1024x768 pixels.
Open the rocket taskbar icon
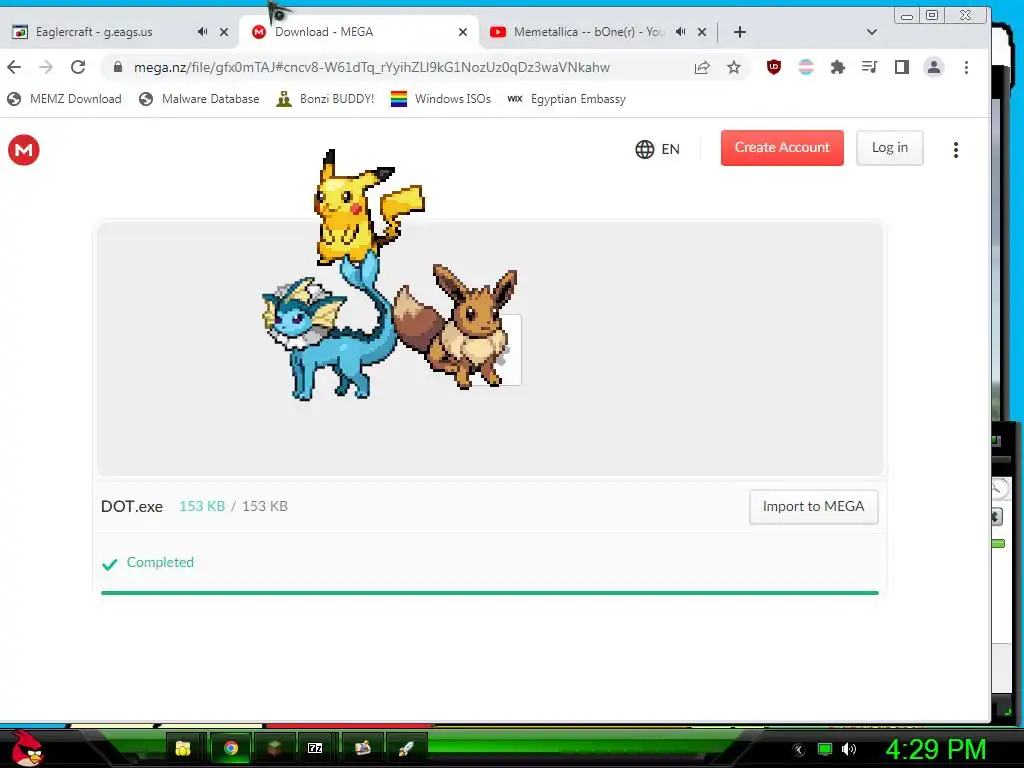406,748
